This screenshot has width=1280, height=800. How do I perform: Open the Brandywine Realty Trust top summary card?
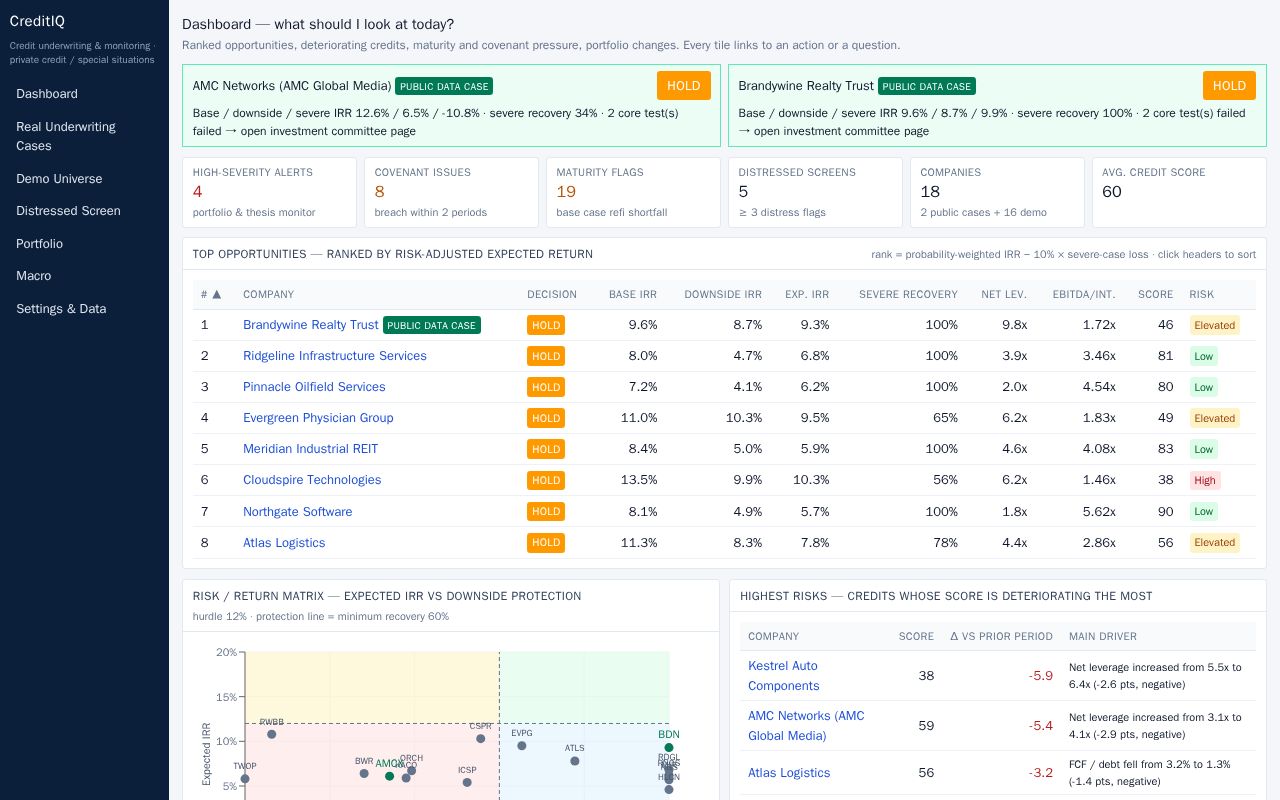(x=997, y=106)
